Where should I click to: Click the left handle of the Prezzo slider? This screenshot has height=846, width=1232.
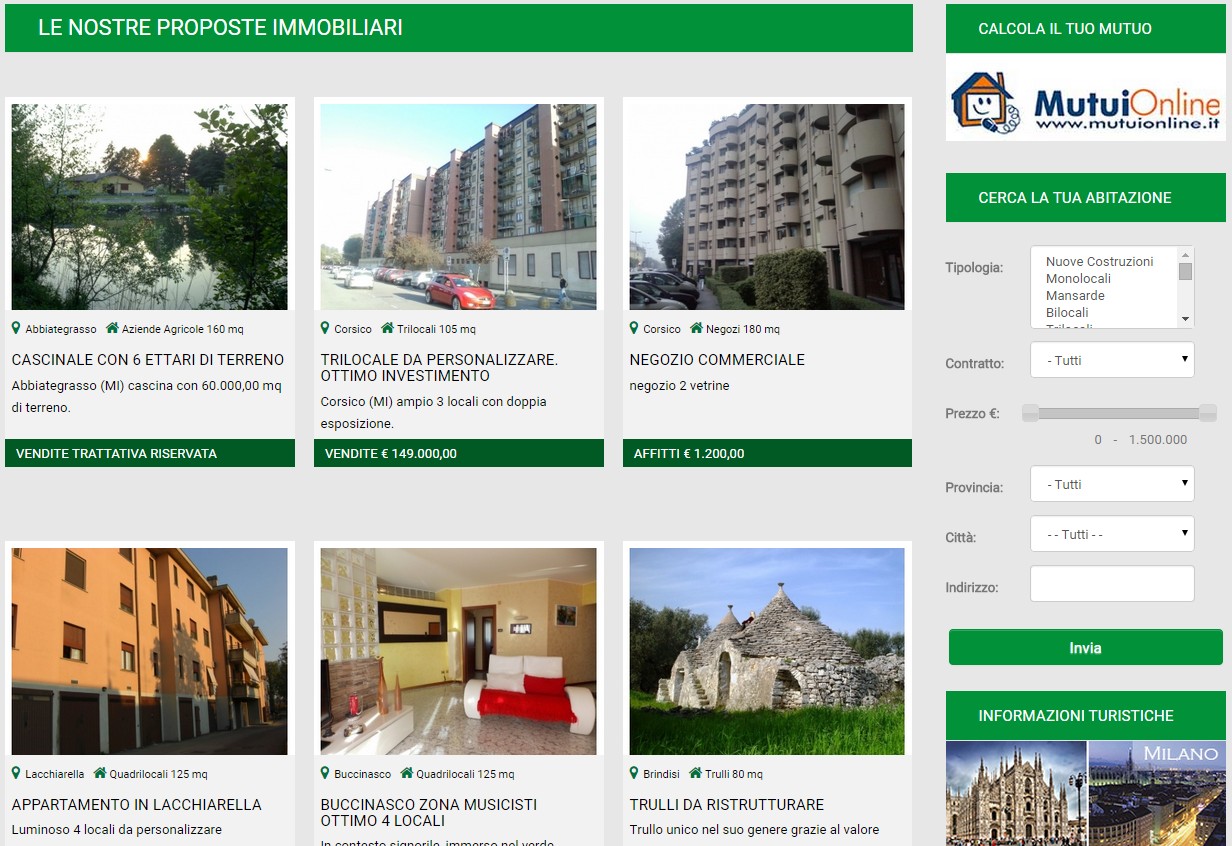click(x=1030, y=413)
